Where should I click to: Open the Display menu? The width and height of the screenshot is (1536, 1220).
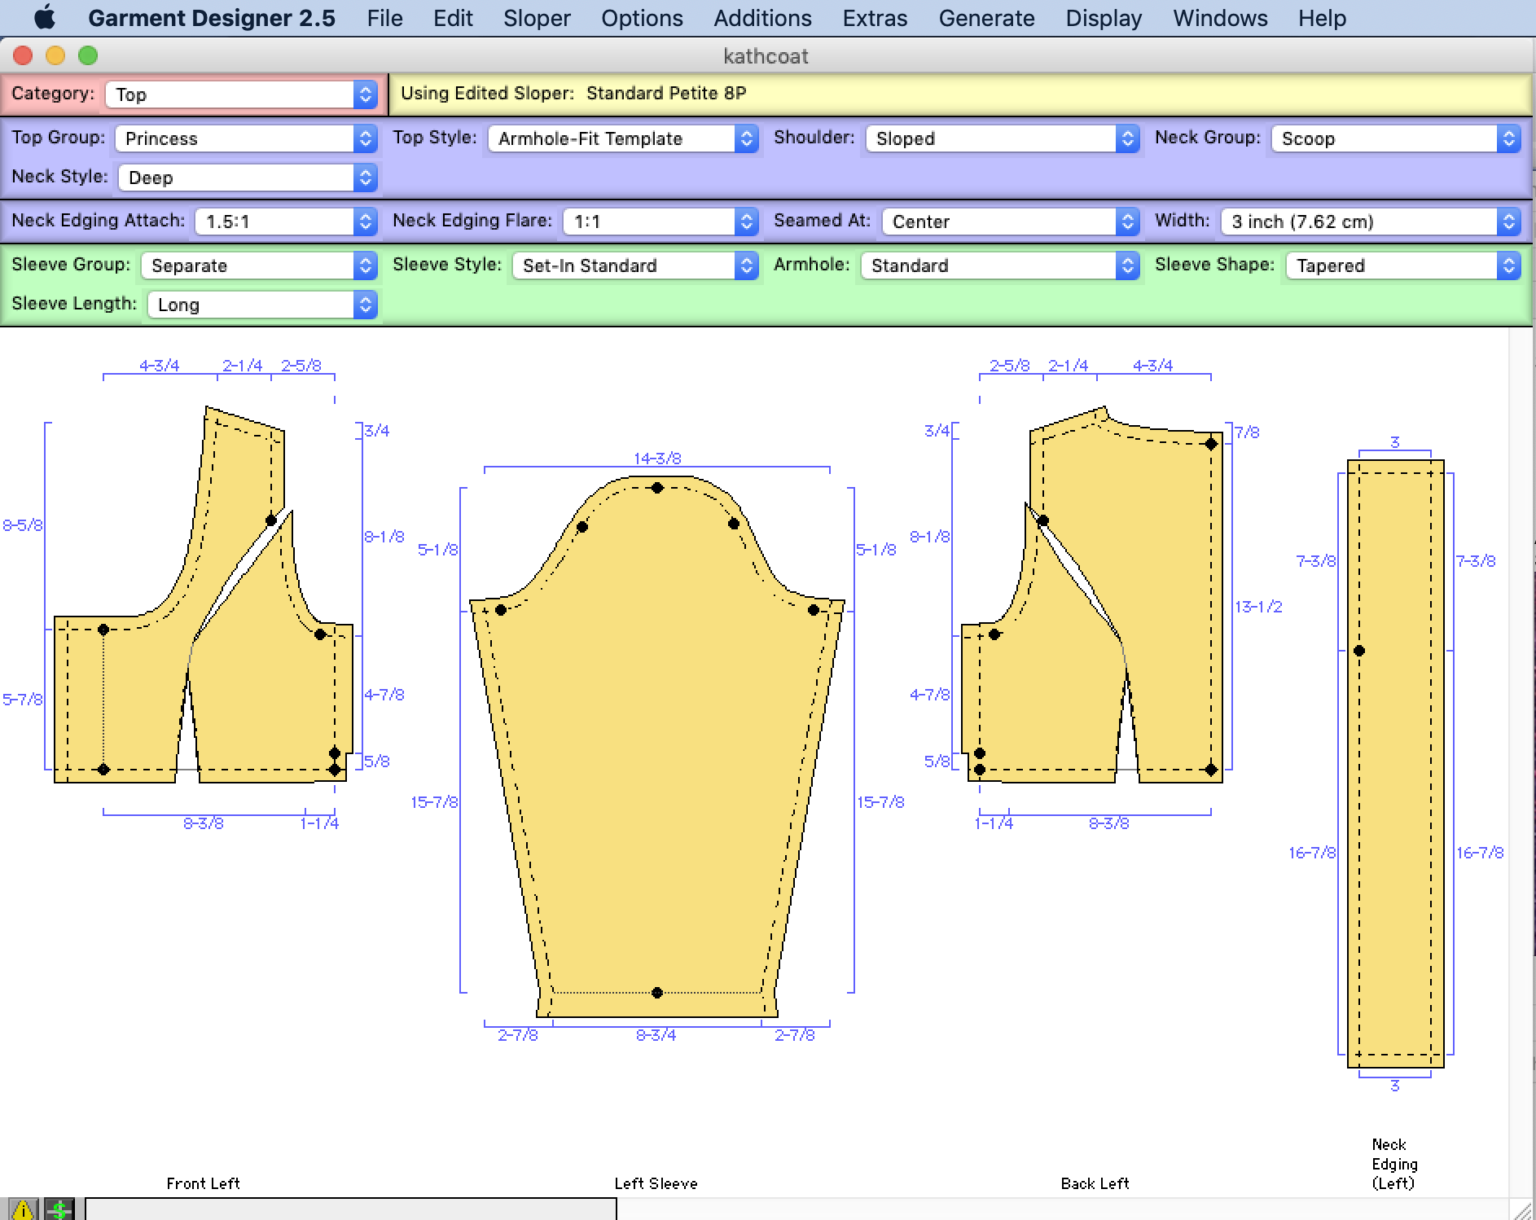pos(1103,17)
